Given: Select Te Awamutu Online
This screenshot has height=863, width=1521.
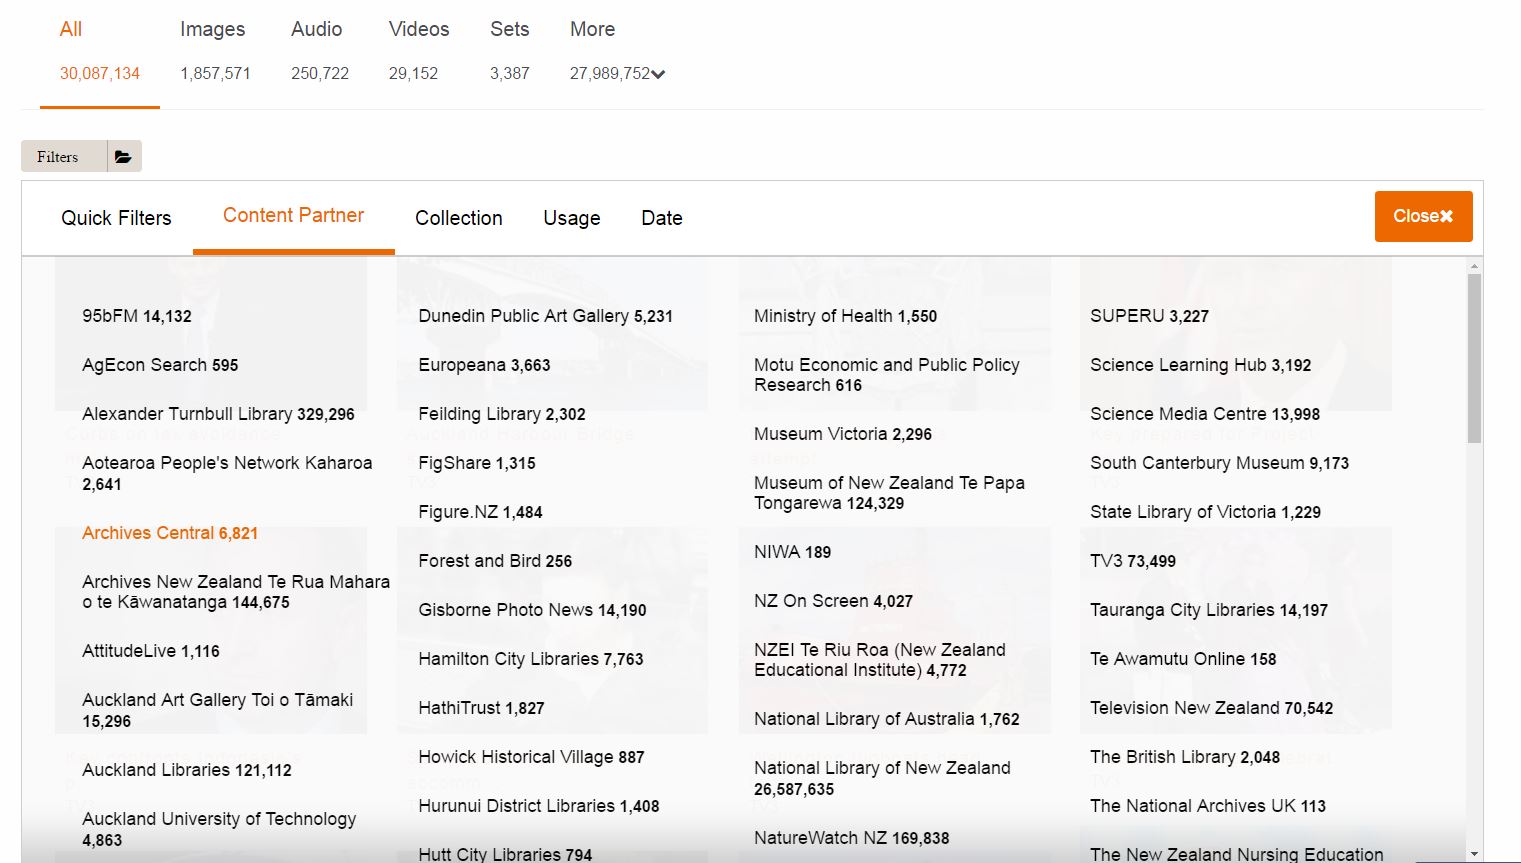Looking at the screenshot, I should click(x=1183, y=659).
